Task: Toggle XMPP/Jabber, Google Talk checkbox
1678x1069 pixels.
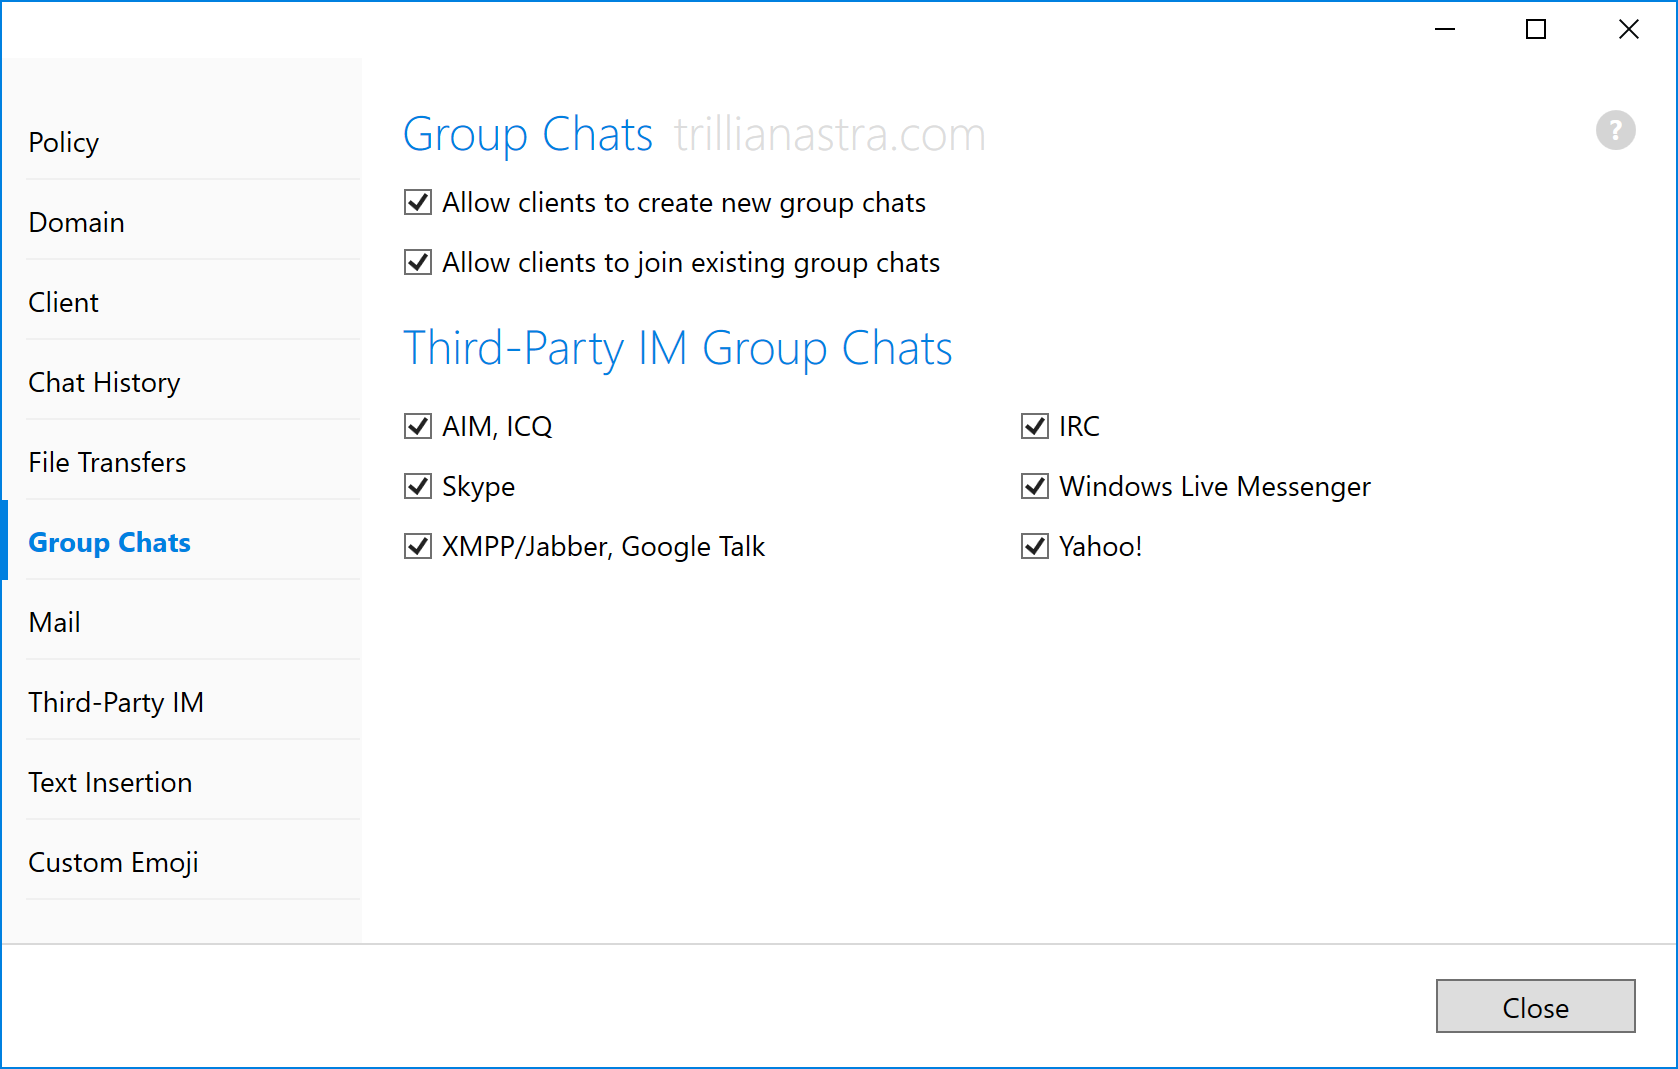Action: [x=418, y=547]
